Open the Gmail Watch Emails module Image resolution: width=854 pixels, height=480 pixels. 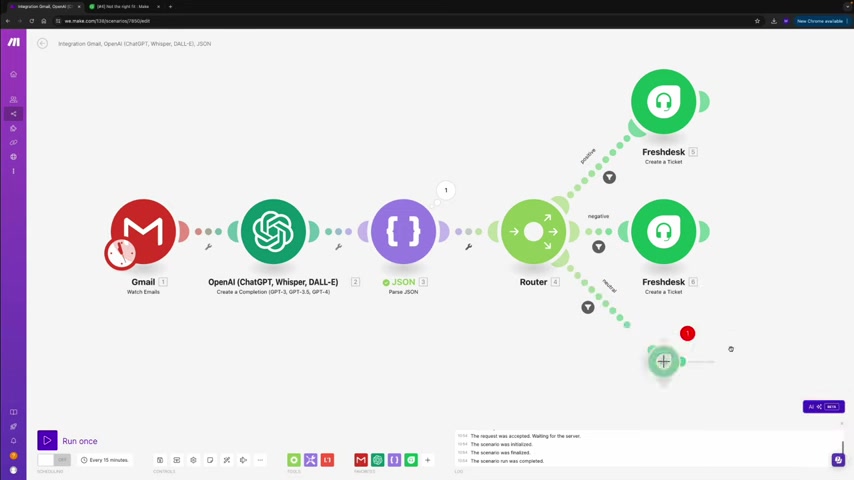tap(143, 232)
